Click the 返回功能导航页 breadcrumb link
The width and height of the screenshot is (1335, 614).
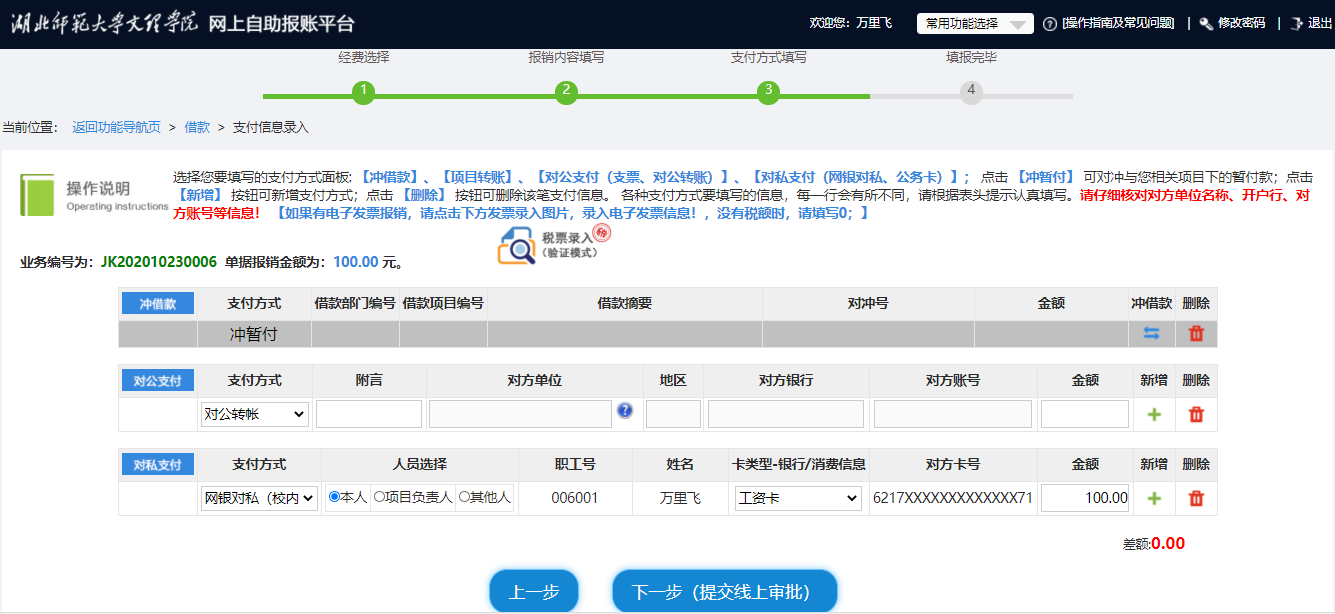click(x=116, y=127)
